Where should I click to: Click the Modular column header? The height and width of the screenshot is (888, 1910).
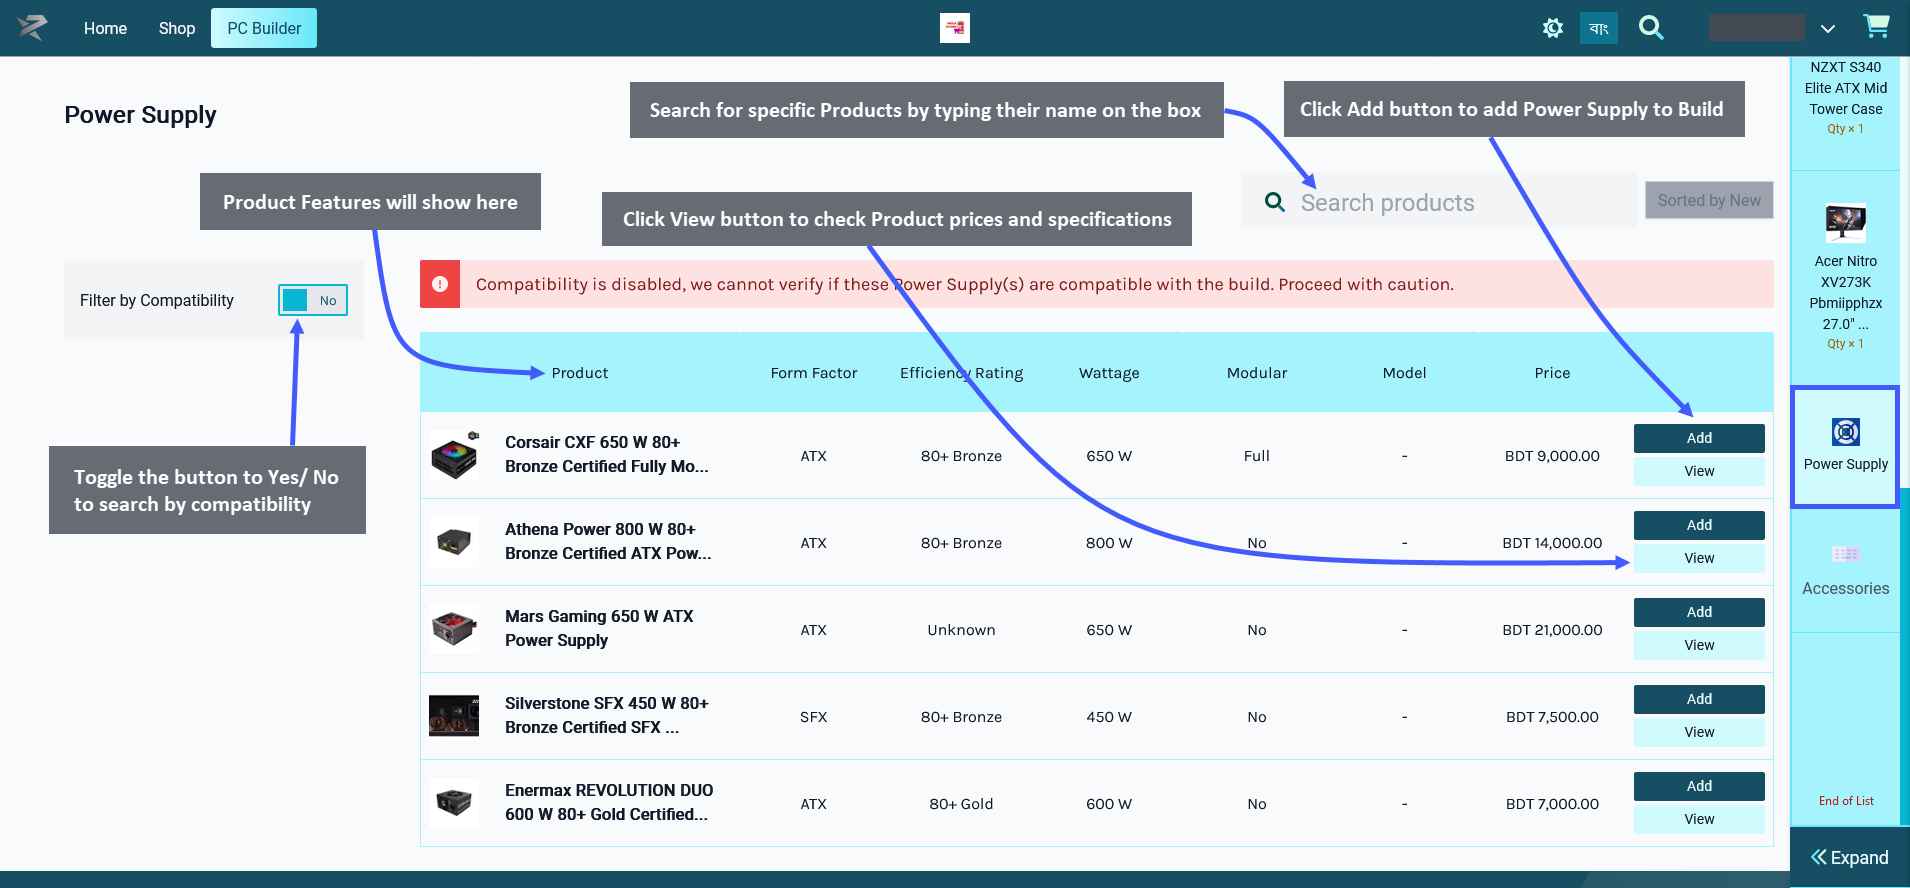pyautogui.click(x=1257, y=373)
